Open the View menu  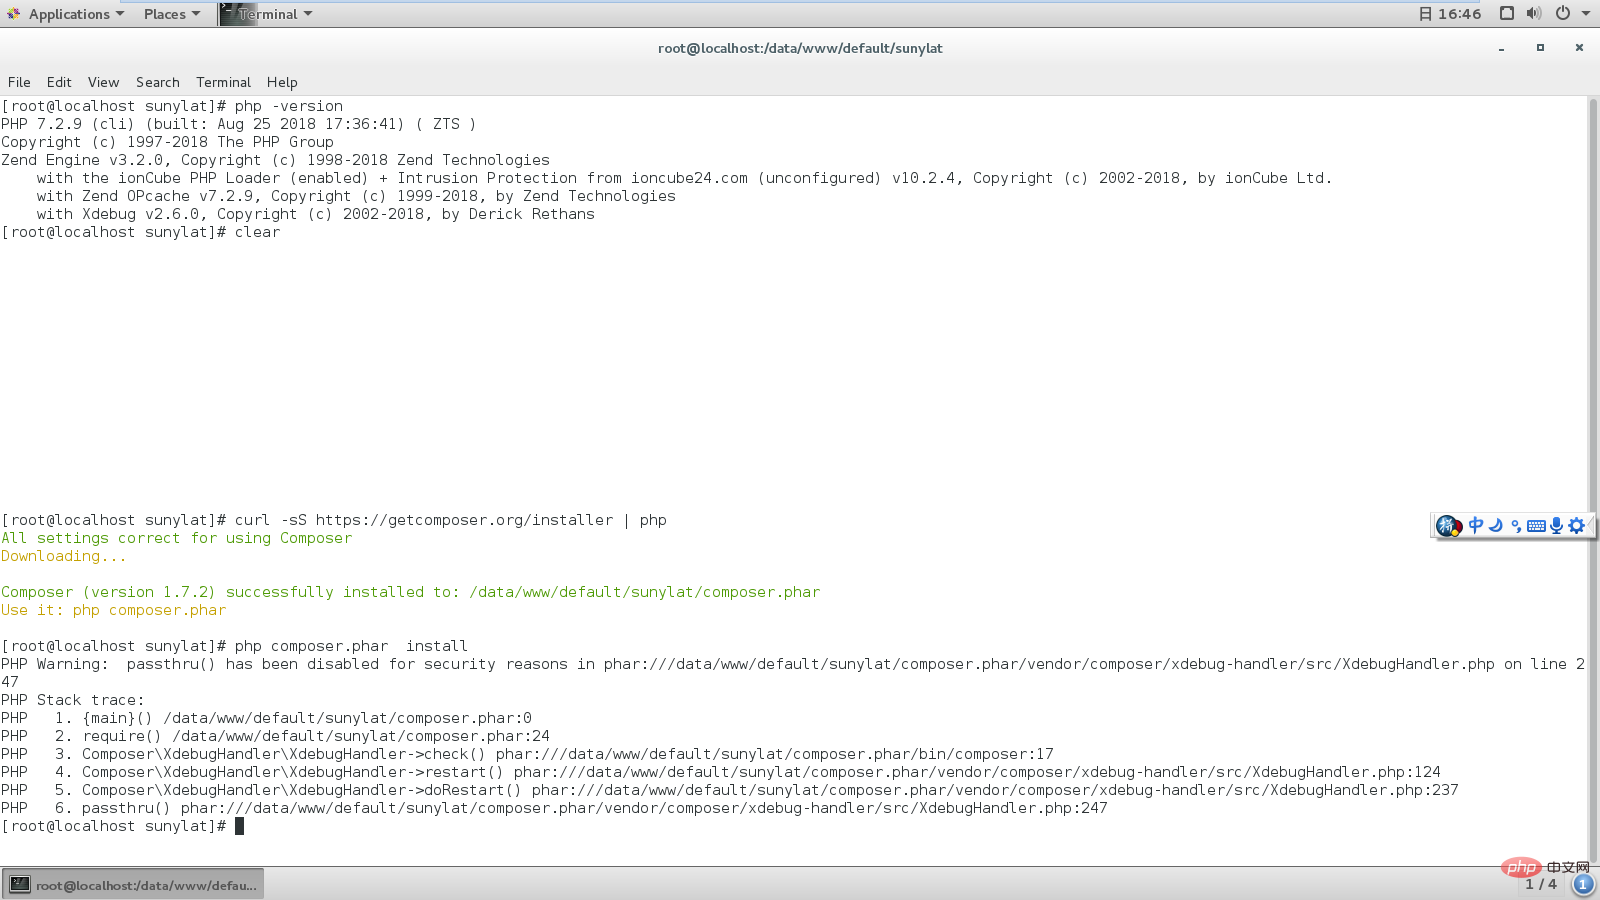(x=103, y=82)
